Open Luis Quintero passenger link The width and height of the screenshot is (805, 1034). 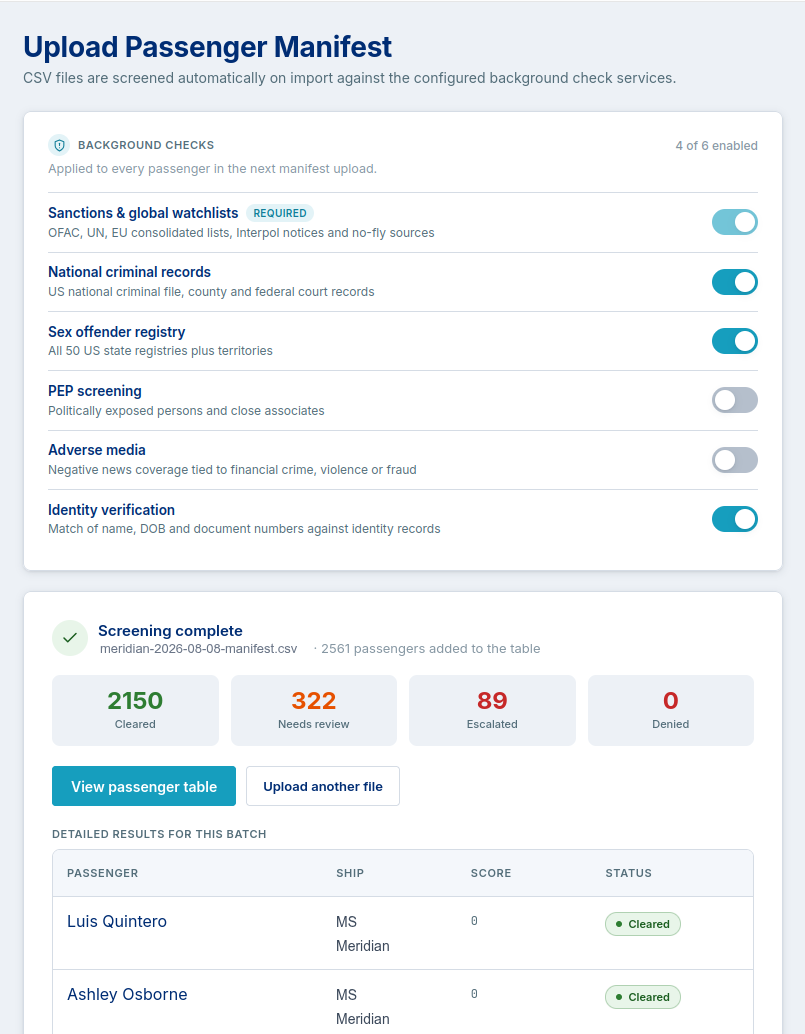pos(117,921)
